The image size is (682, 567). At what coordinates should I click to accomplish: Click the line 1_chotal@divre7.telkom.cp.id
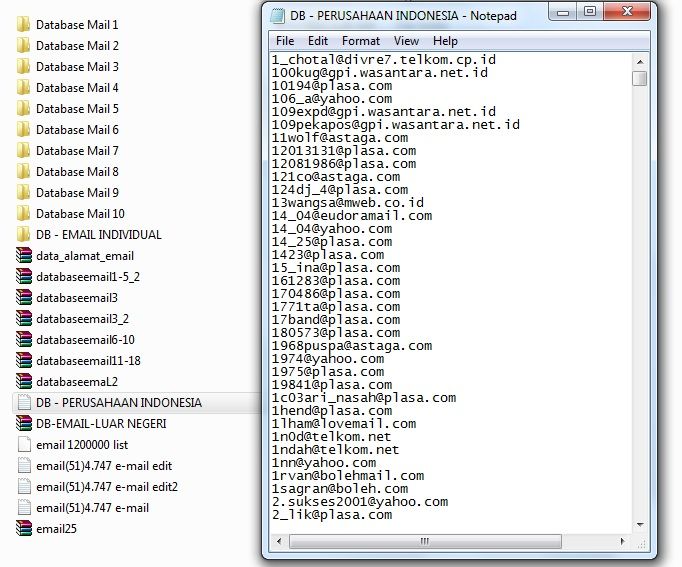pyautogui.click(x=384, y=60)
